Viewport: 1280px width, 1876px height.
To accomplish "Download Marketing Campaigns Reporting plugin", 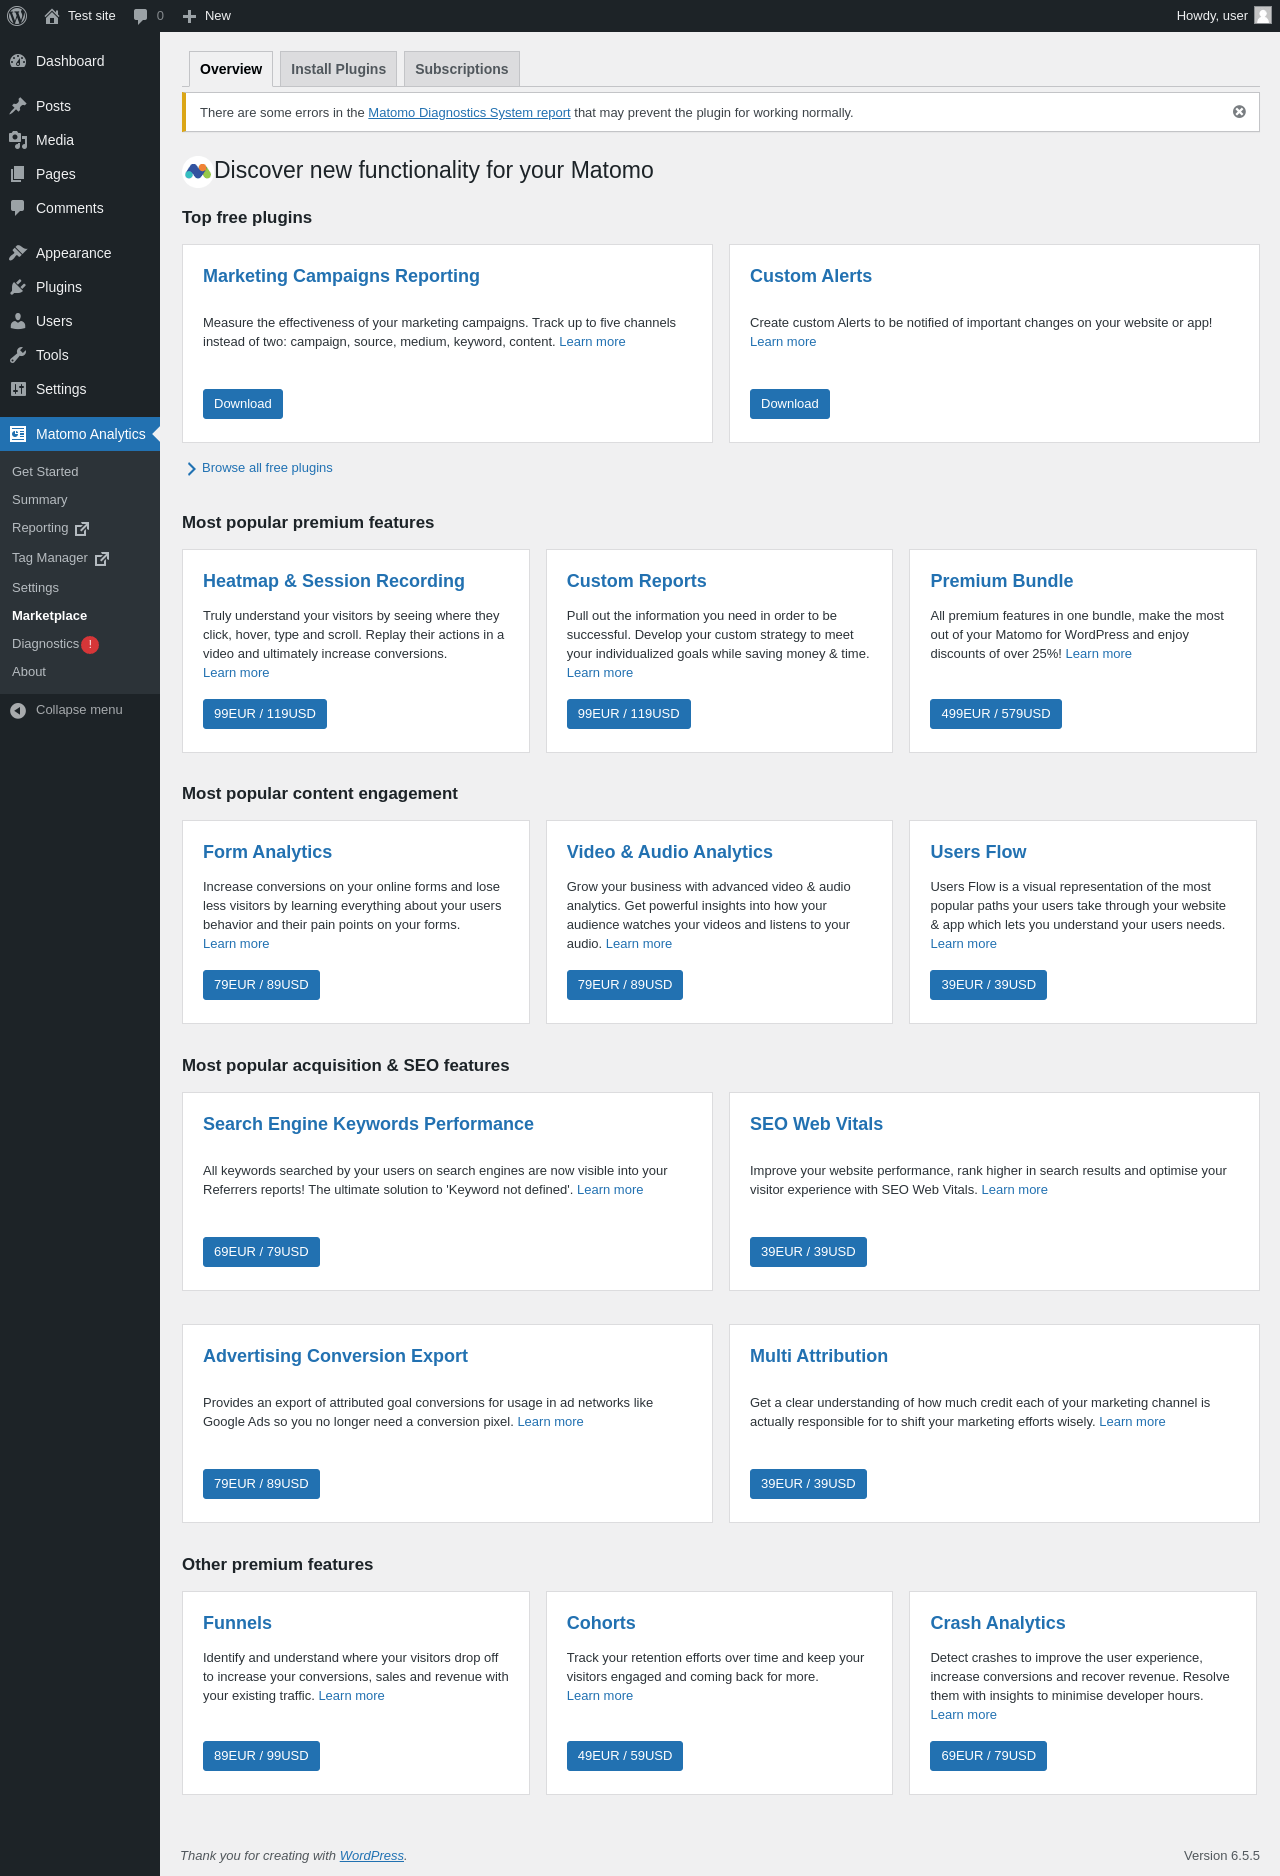I will point(243,404).
